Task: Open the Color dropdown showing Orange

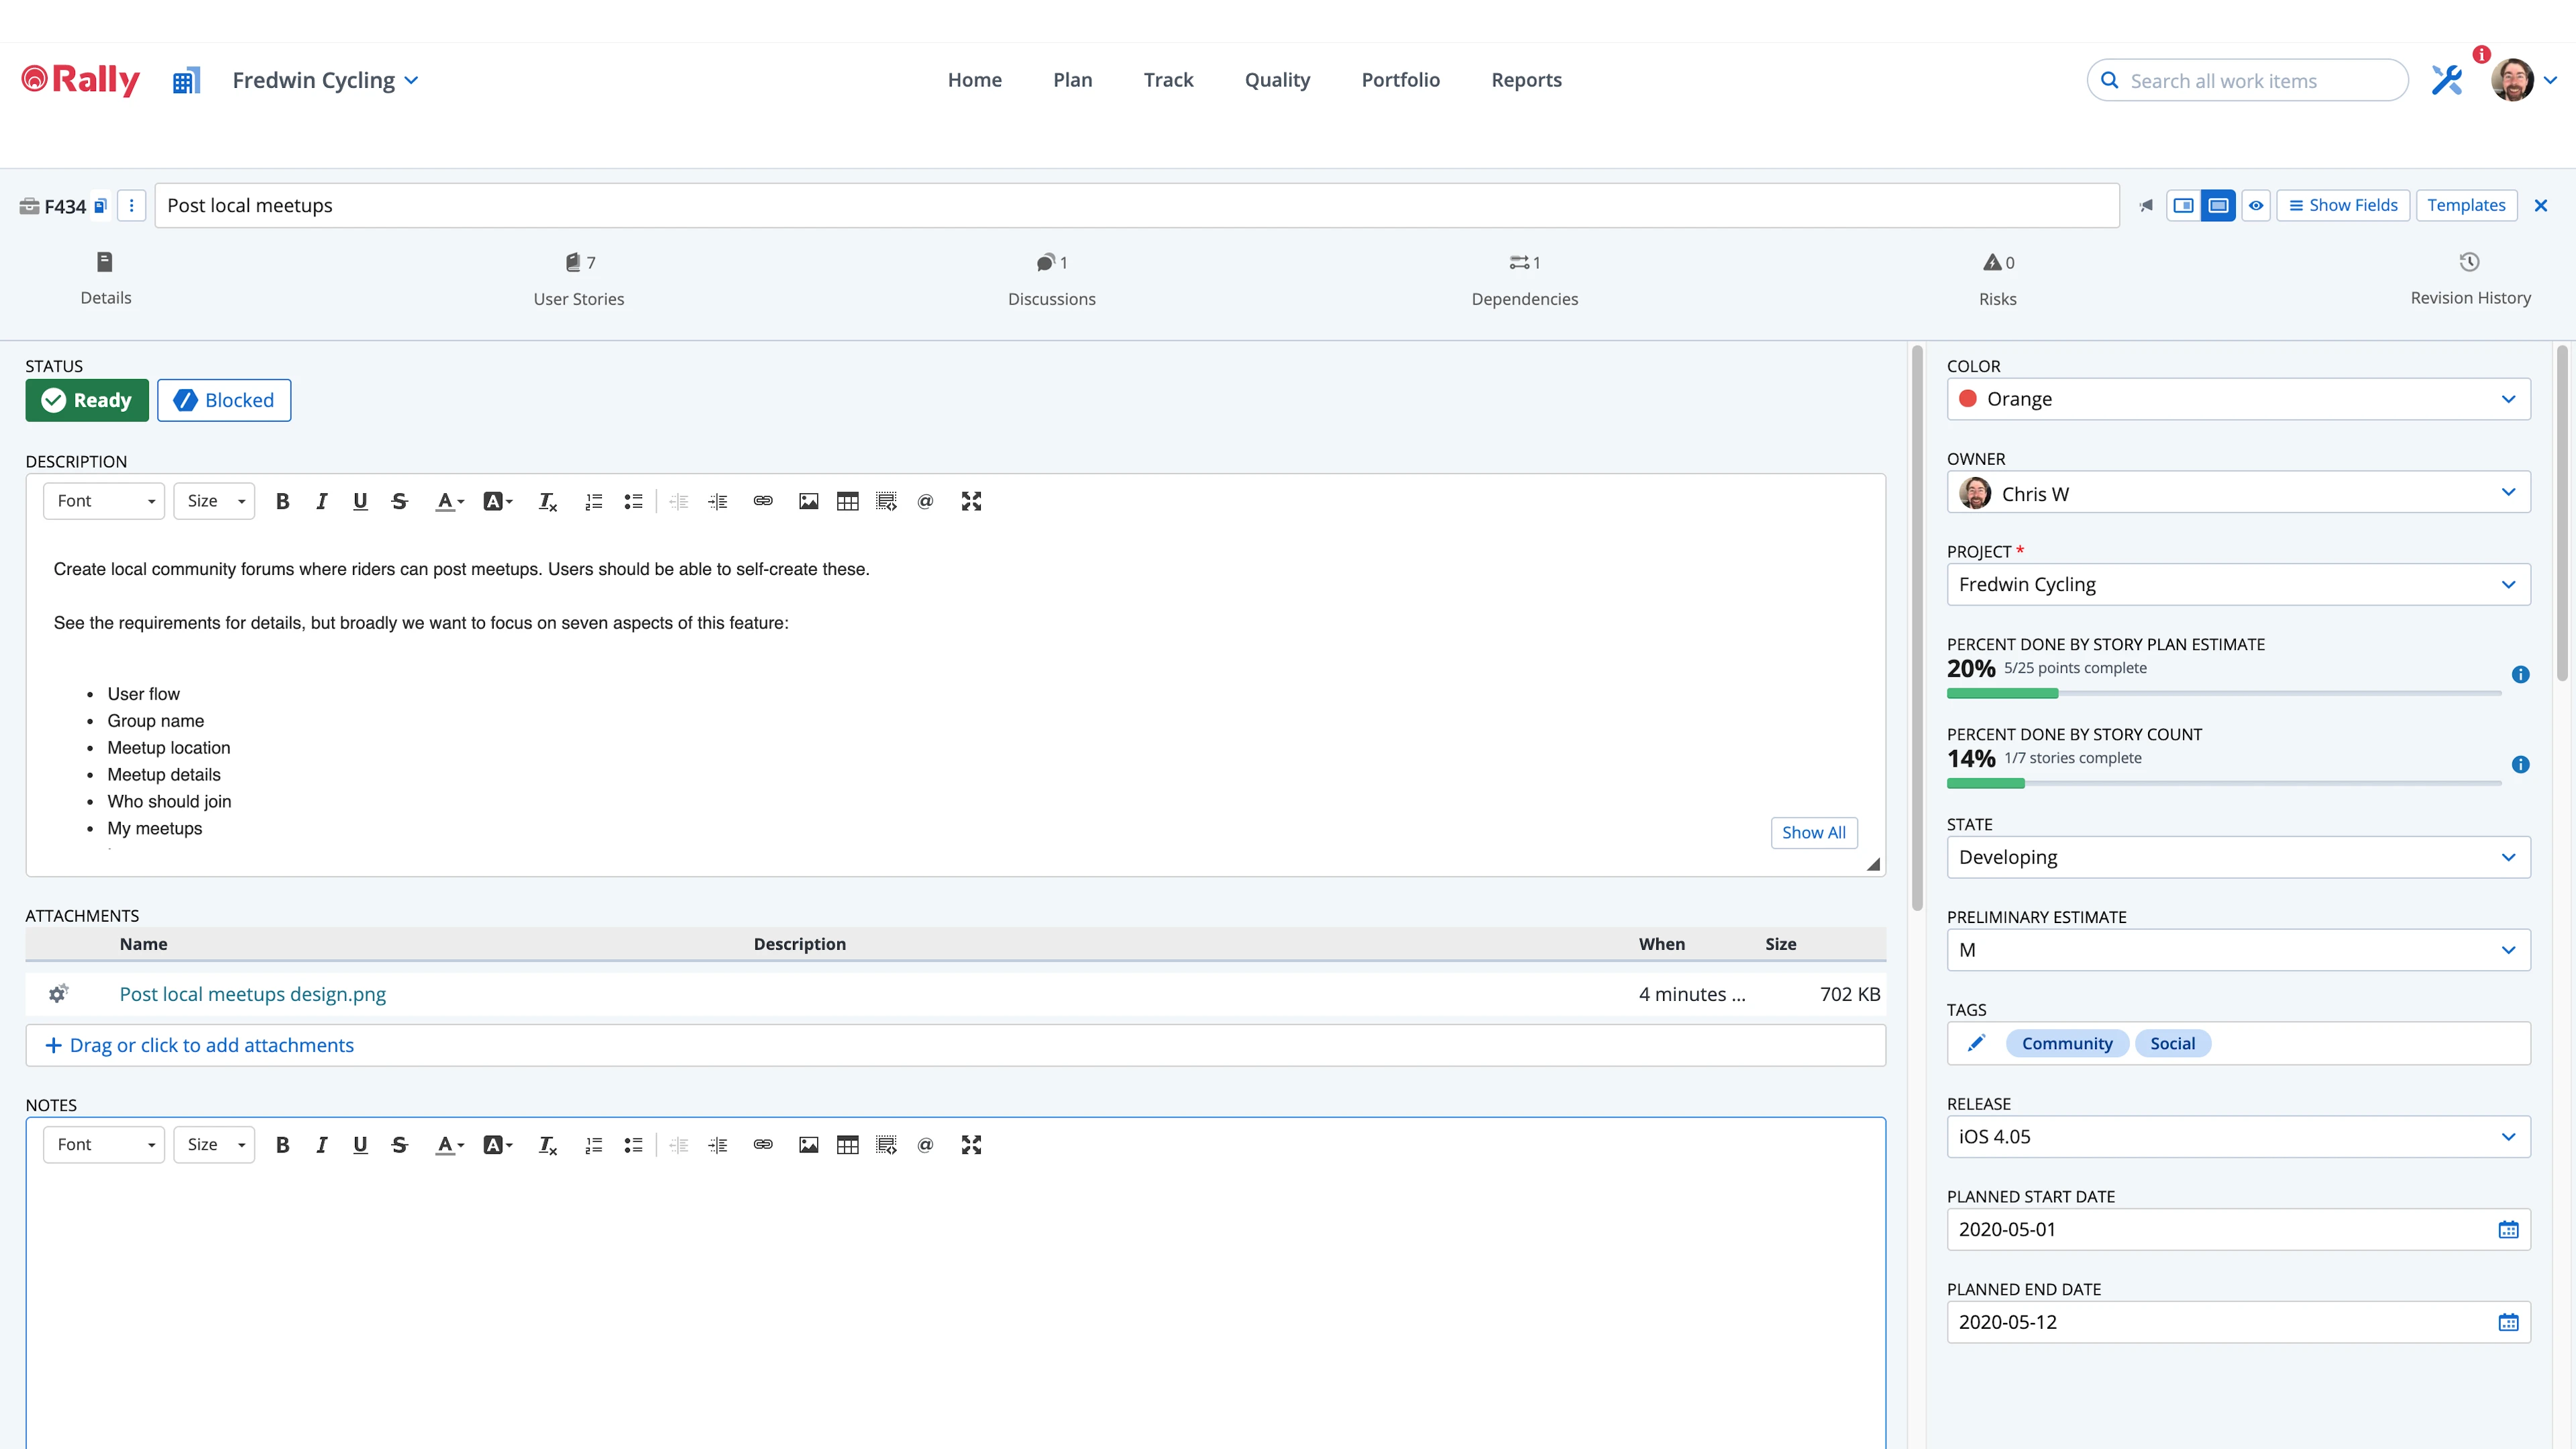Action: [2238, 399]
